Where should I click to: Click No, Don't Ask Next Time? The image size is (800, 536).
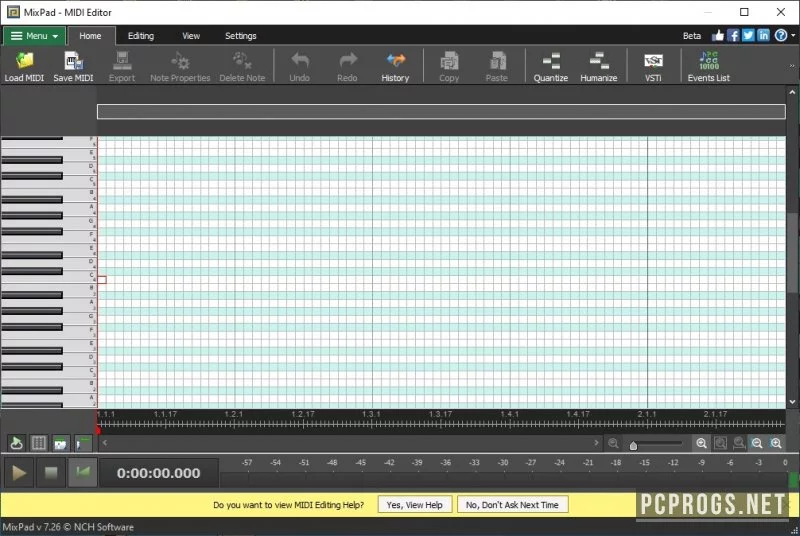coord(512,505)
